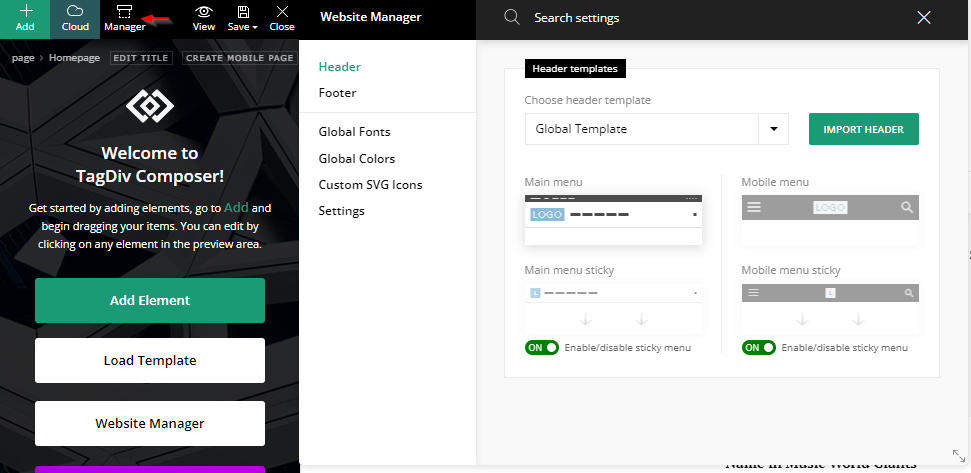Open the Cloud library
The width and height of the screenshot is (971, 473).
click(75, 19)
